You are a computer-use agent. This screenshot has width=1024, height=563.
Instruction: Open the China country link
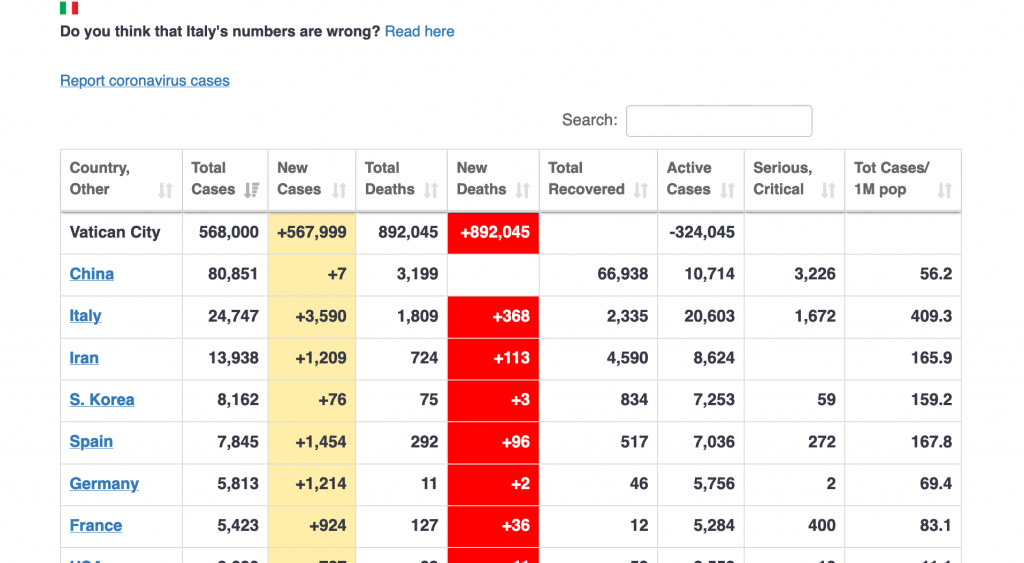coord(92,274)
